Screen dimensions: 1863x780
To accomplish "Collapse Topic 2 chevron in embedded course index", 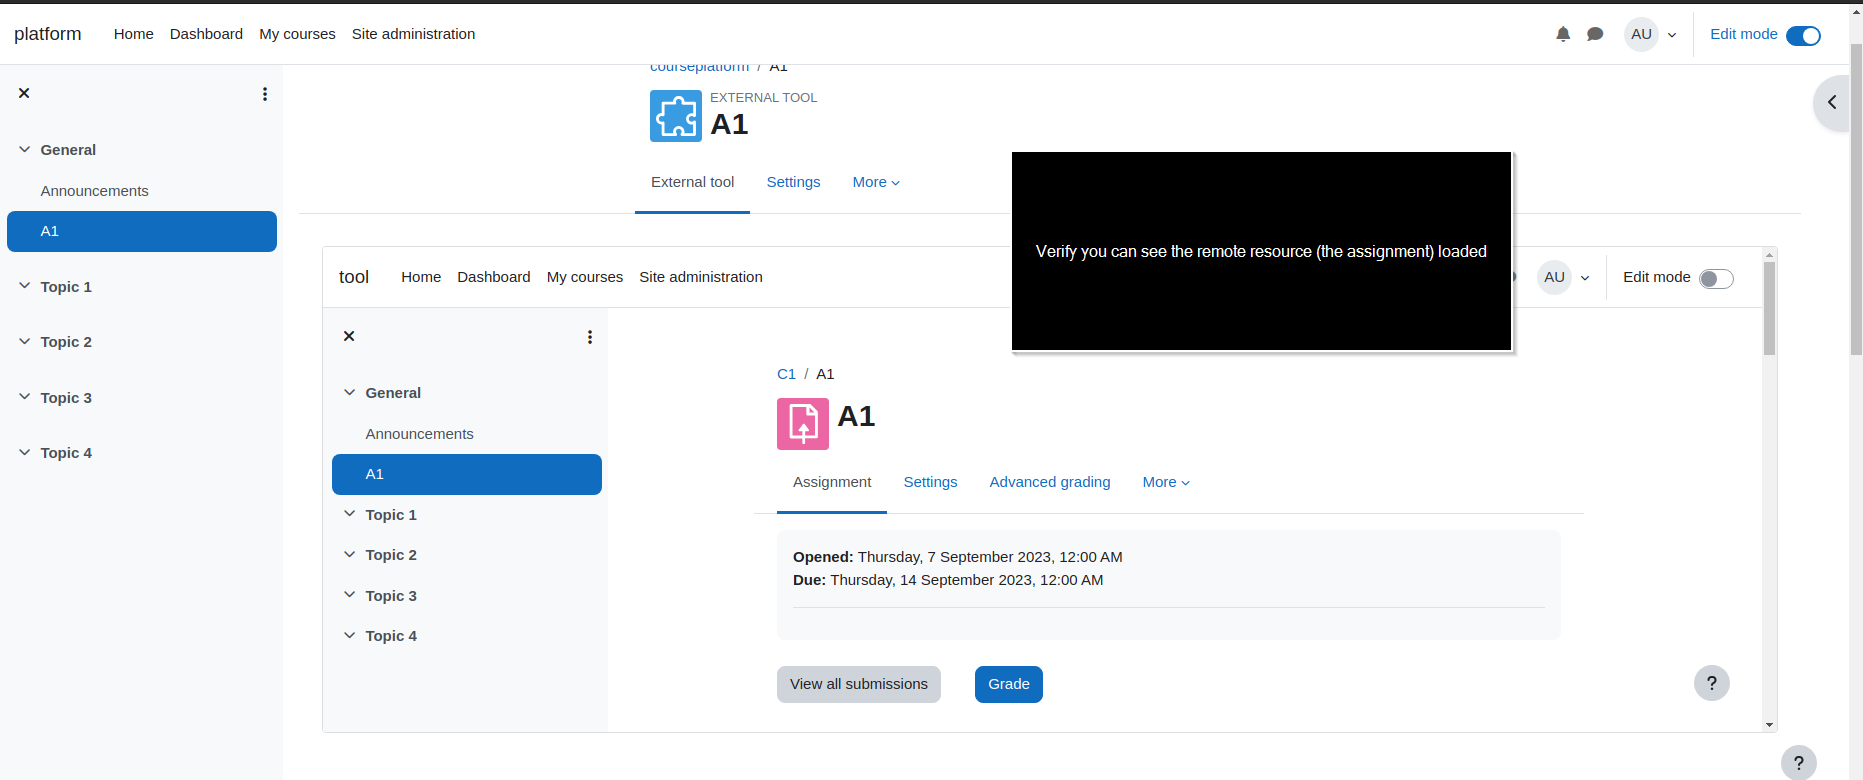I will pos(350,554).
